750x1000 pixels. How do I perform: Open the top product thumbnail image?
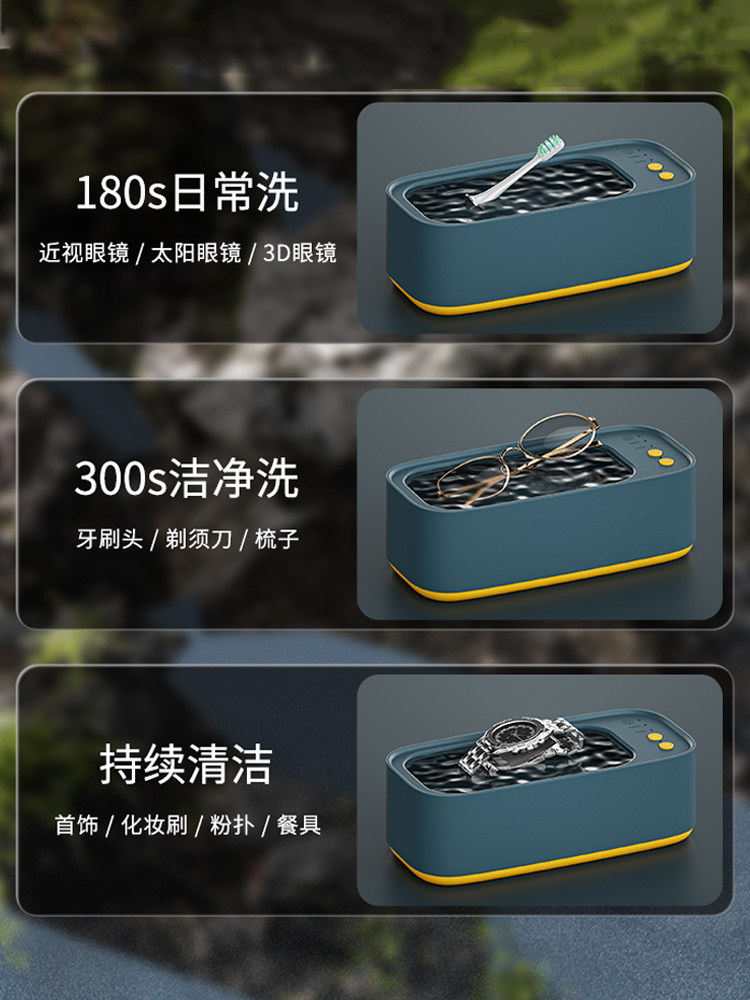point(540,218)
